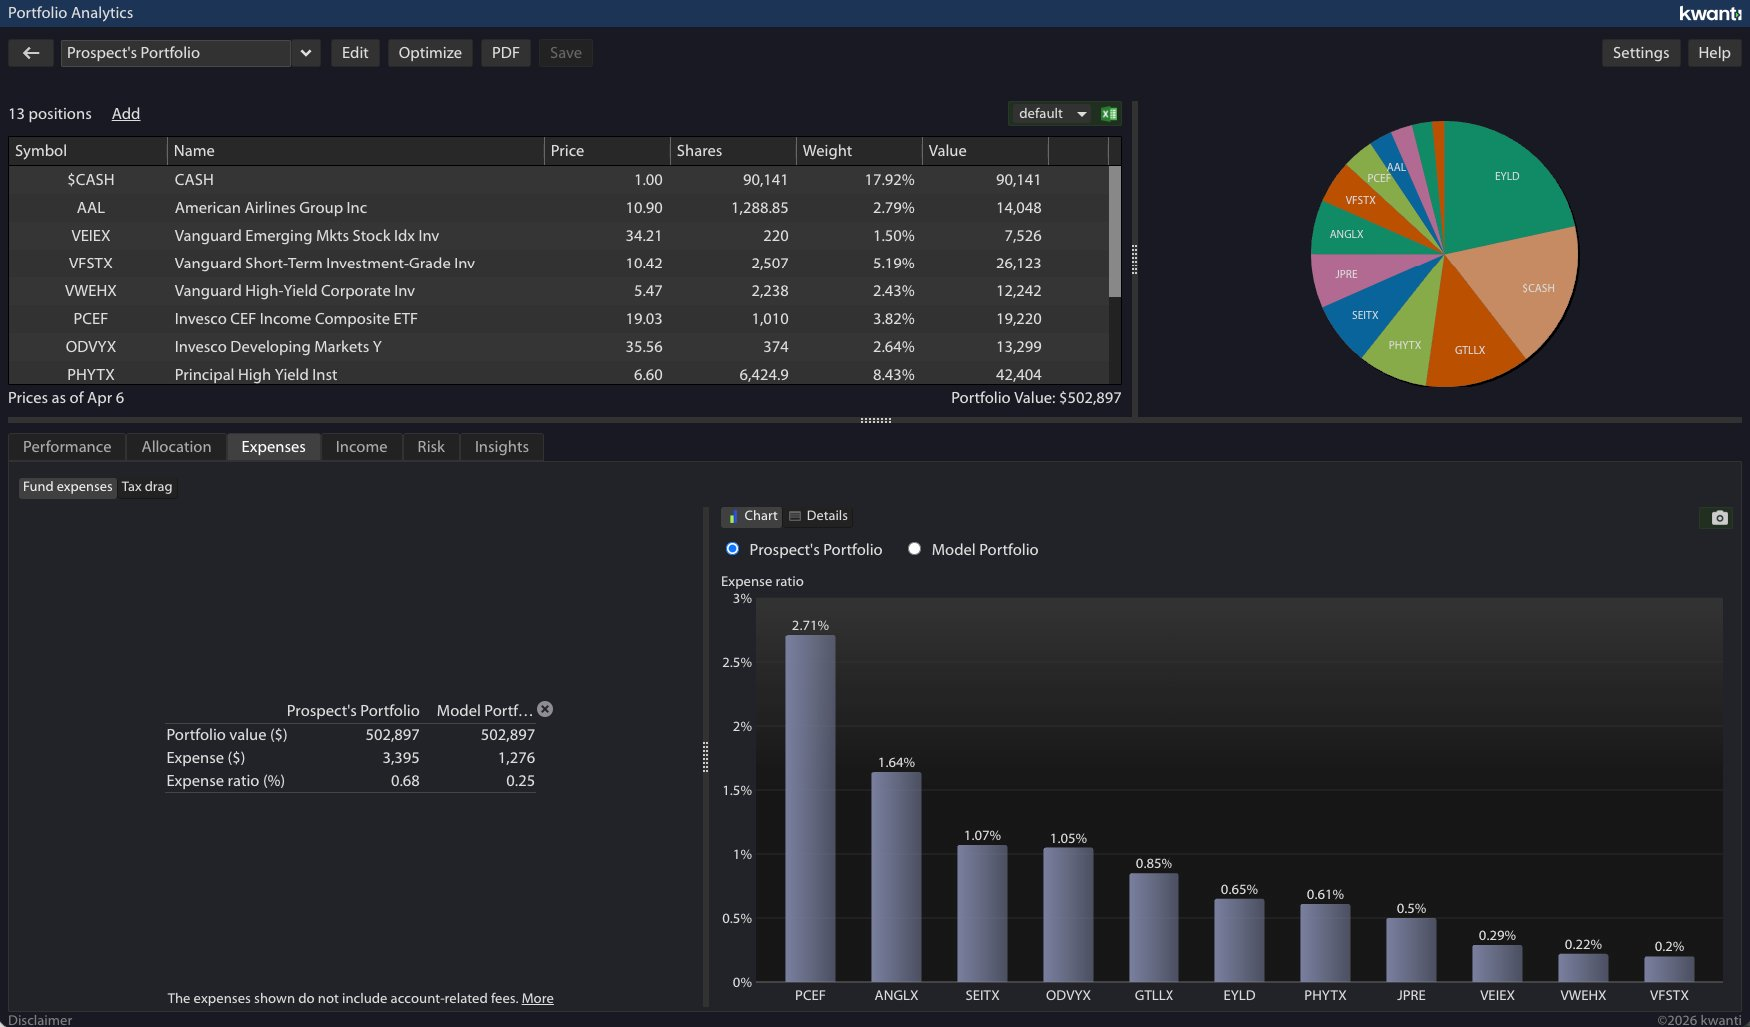Click the Save button
Image resolution: width=1750 pixels, height=1027 pixels.
[x=565, y=53]
